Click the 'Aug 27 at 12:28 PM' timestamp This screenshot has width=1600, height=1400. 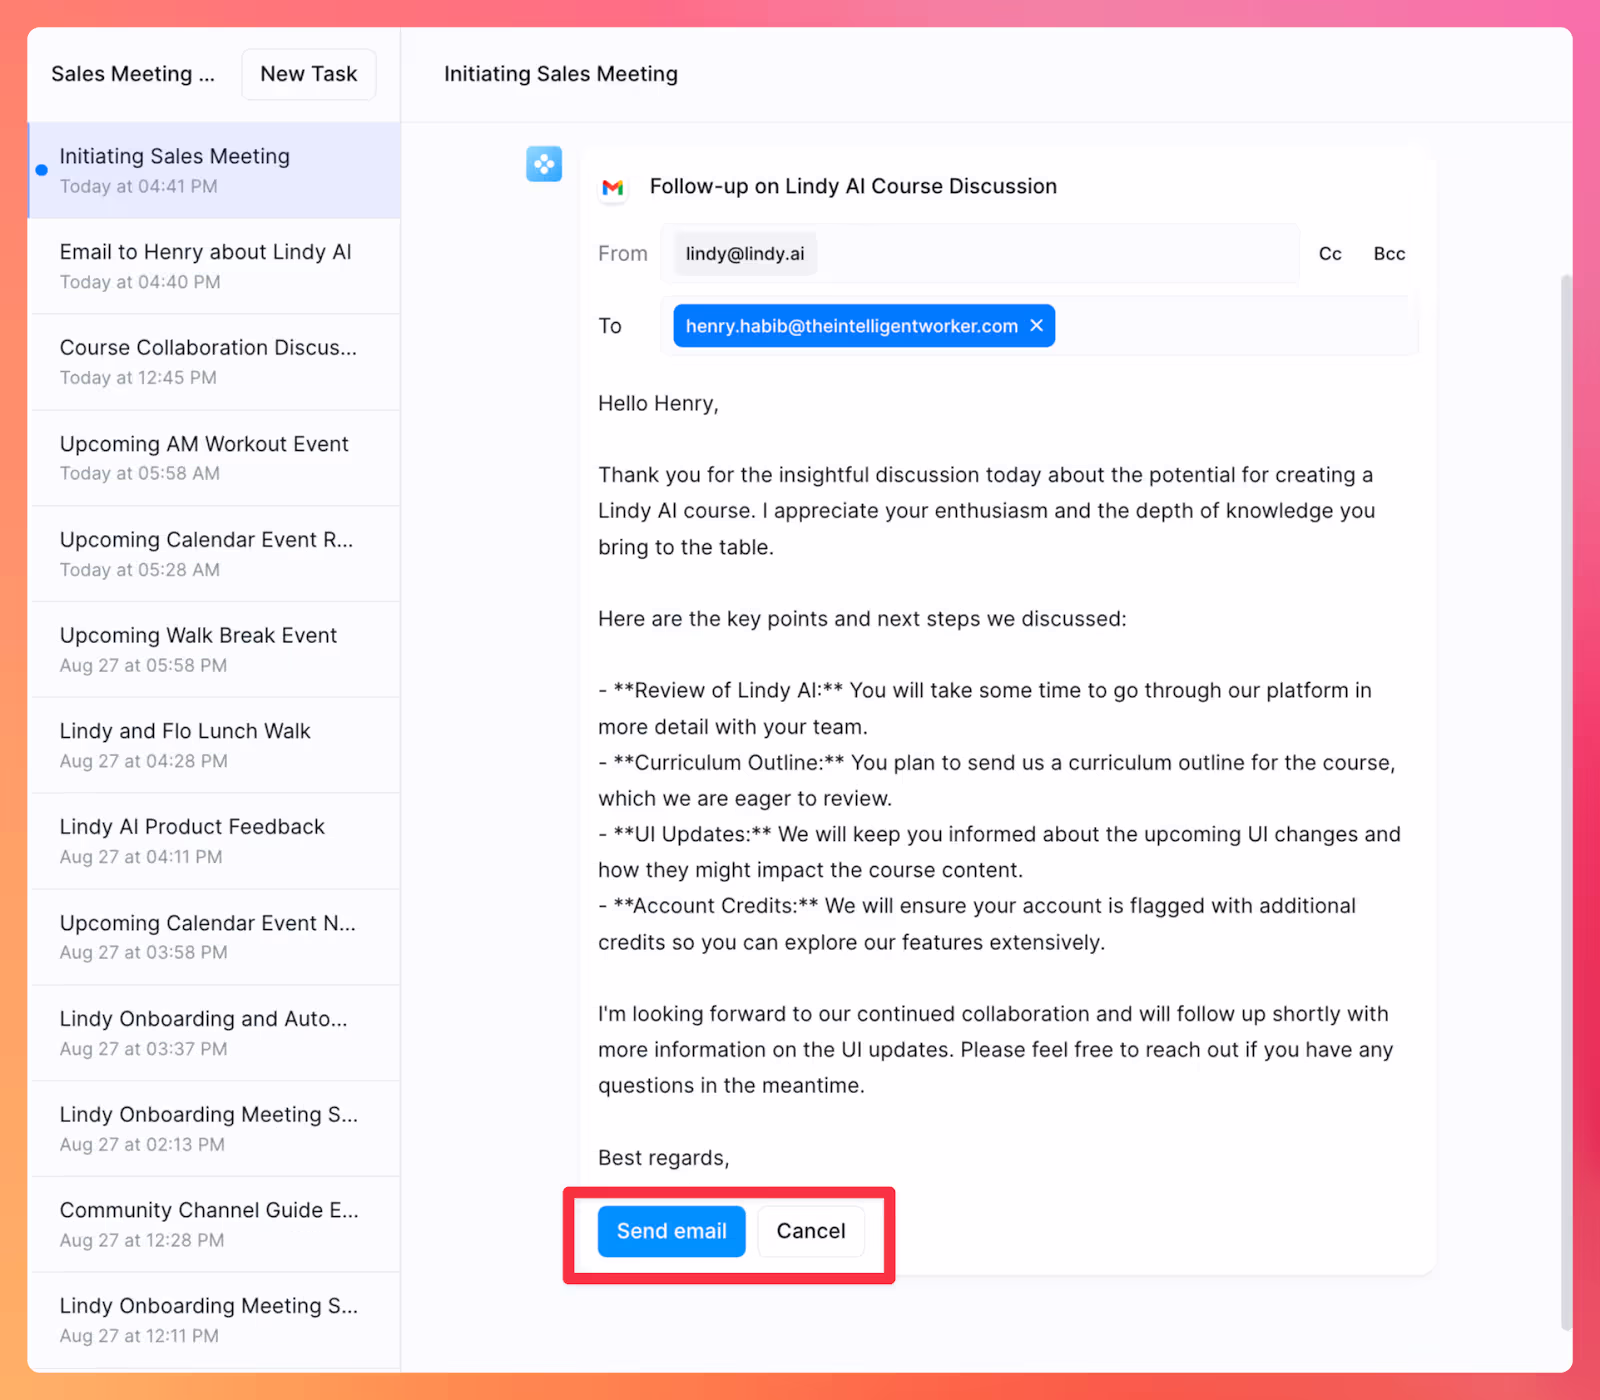[x=142, y=1240]
